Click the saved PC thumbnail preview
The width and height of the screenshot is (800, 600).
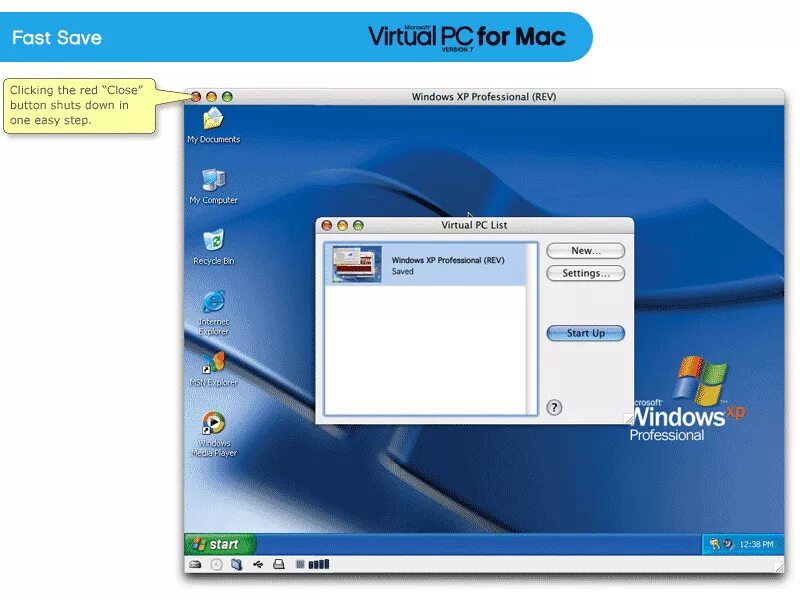pos(357,264)
